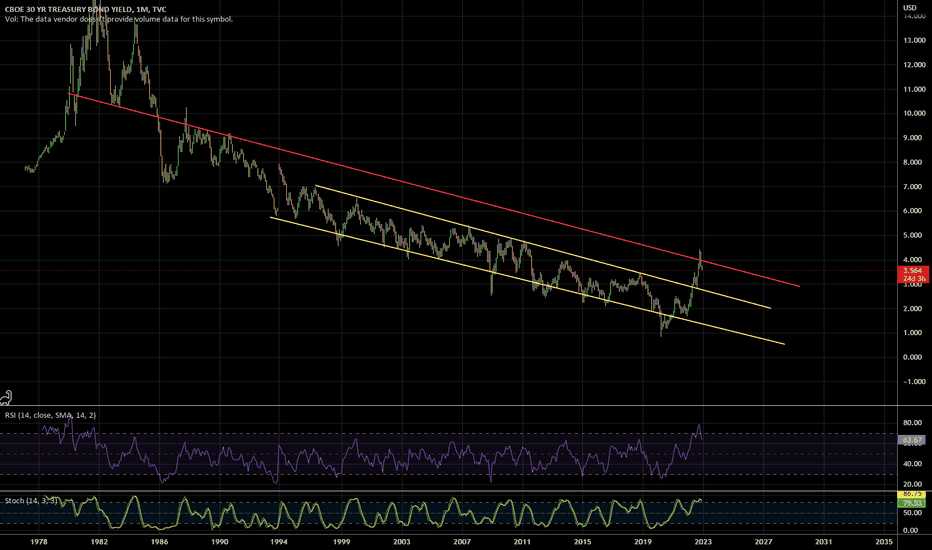This screenshot has width=932, height=550.
Task: Click the 10.000 price axis label
Action: (x=914, y=113)
